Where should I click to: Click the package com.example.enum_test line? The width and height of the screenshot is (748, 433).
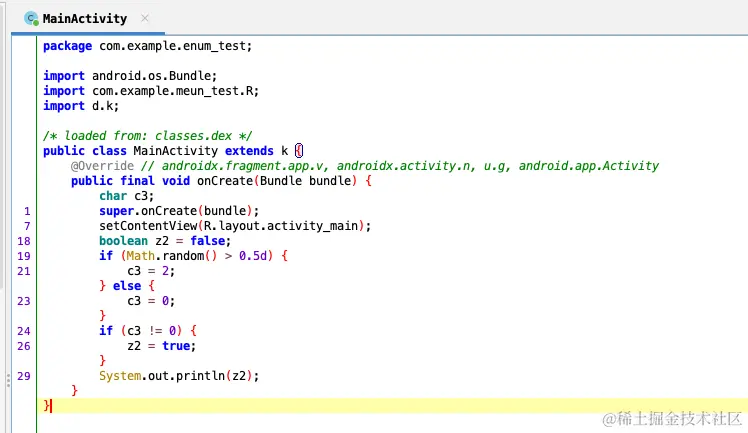(x=147, y=46)
